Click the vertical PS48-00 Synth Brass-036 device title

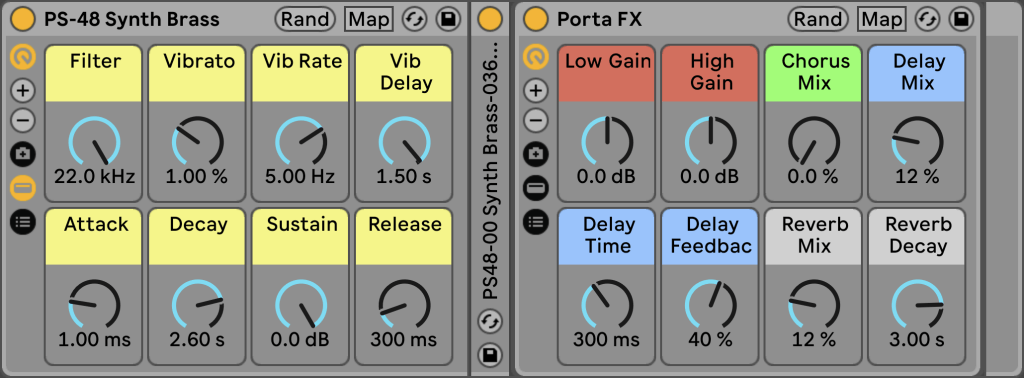pyautogui.click(x=490, y=171)
